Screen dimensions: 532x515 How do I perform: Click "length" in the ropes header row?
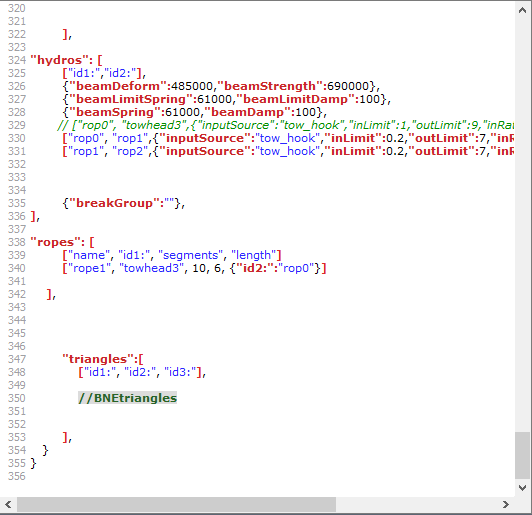coord(253,255)
